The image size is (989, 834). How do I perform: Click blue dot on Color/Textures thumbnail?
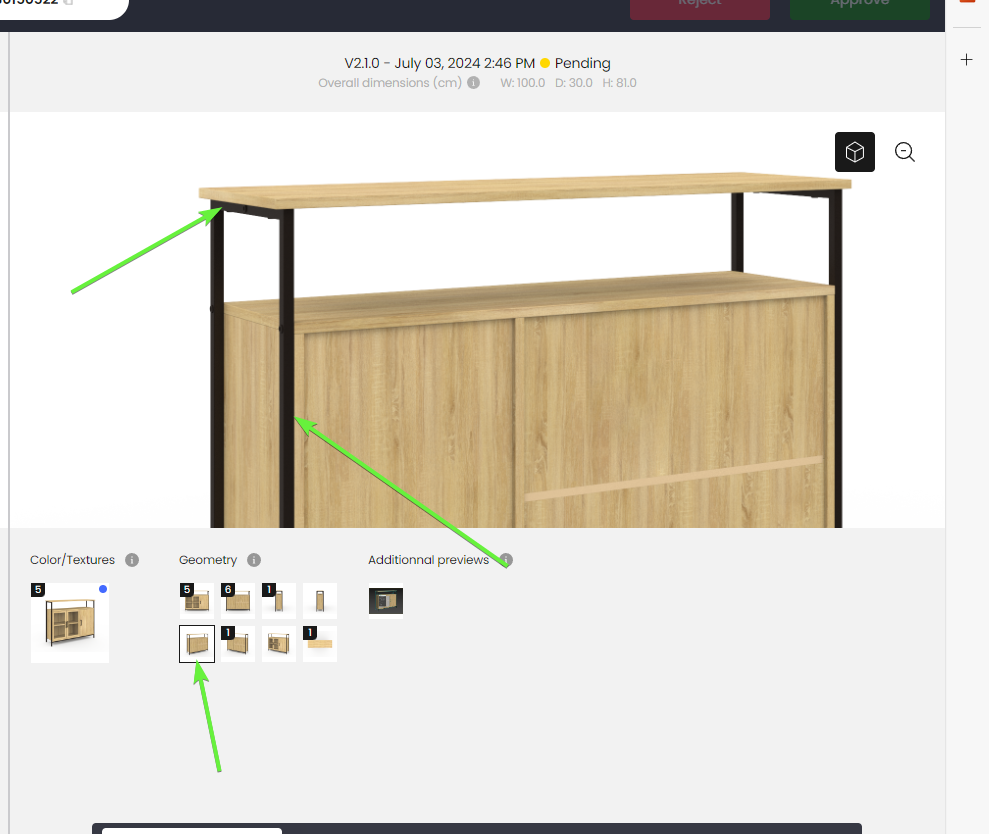tap(103, 589)
